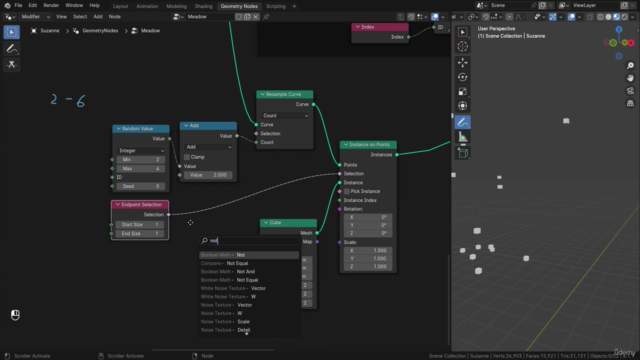Enable wireframe viewport shading
Viewport: 640px width, 360px height.
tap(600, 17)
